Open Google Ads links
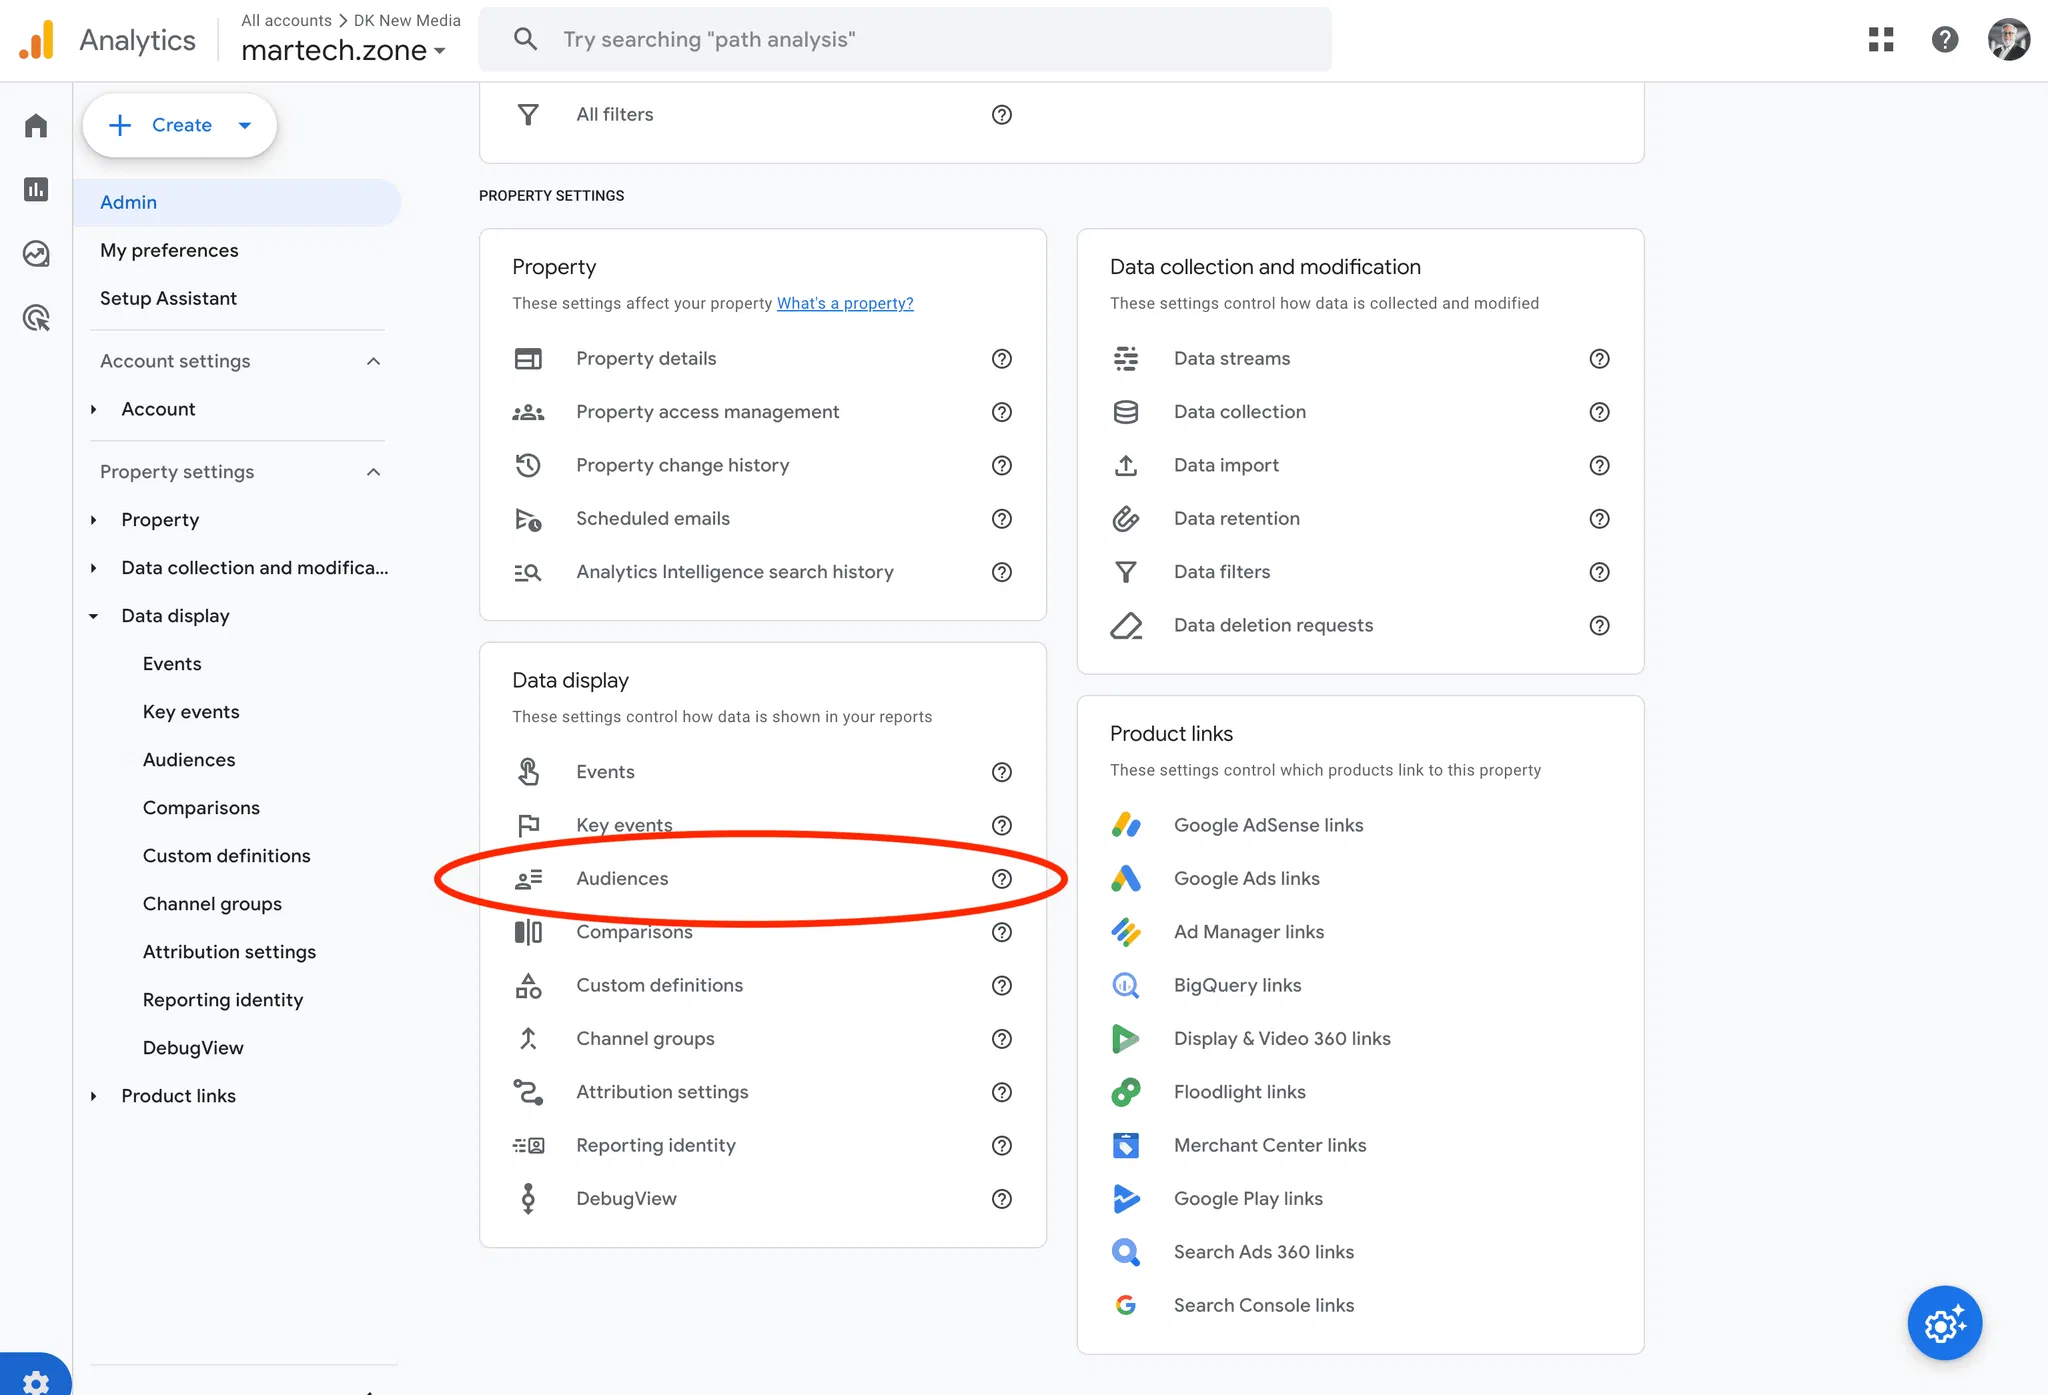The image size is (2048, 1395). [x=1246, y=879]
